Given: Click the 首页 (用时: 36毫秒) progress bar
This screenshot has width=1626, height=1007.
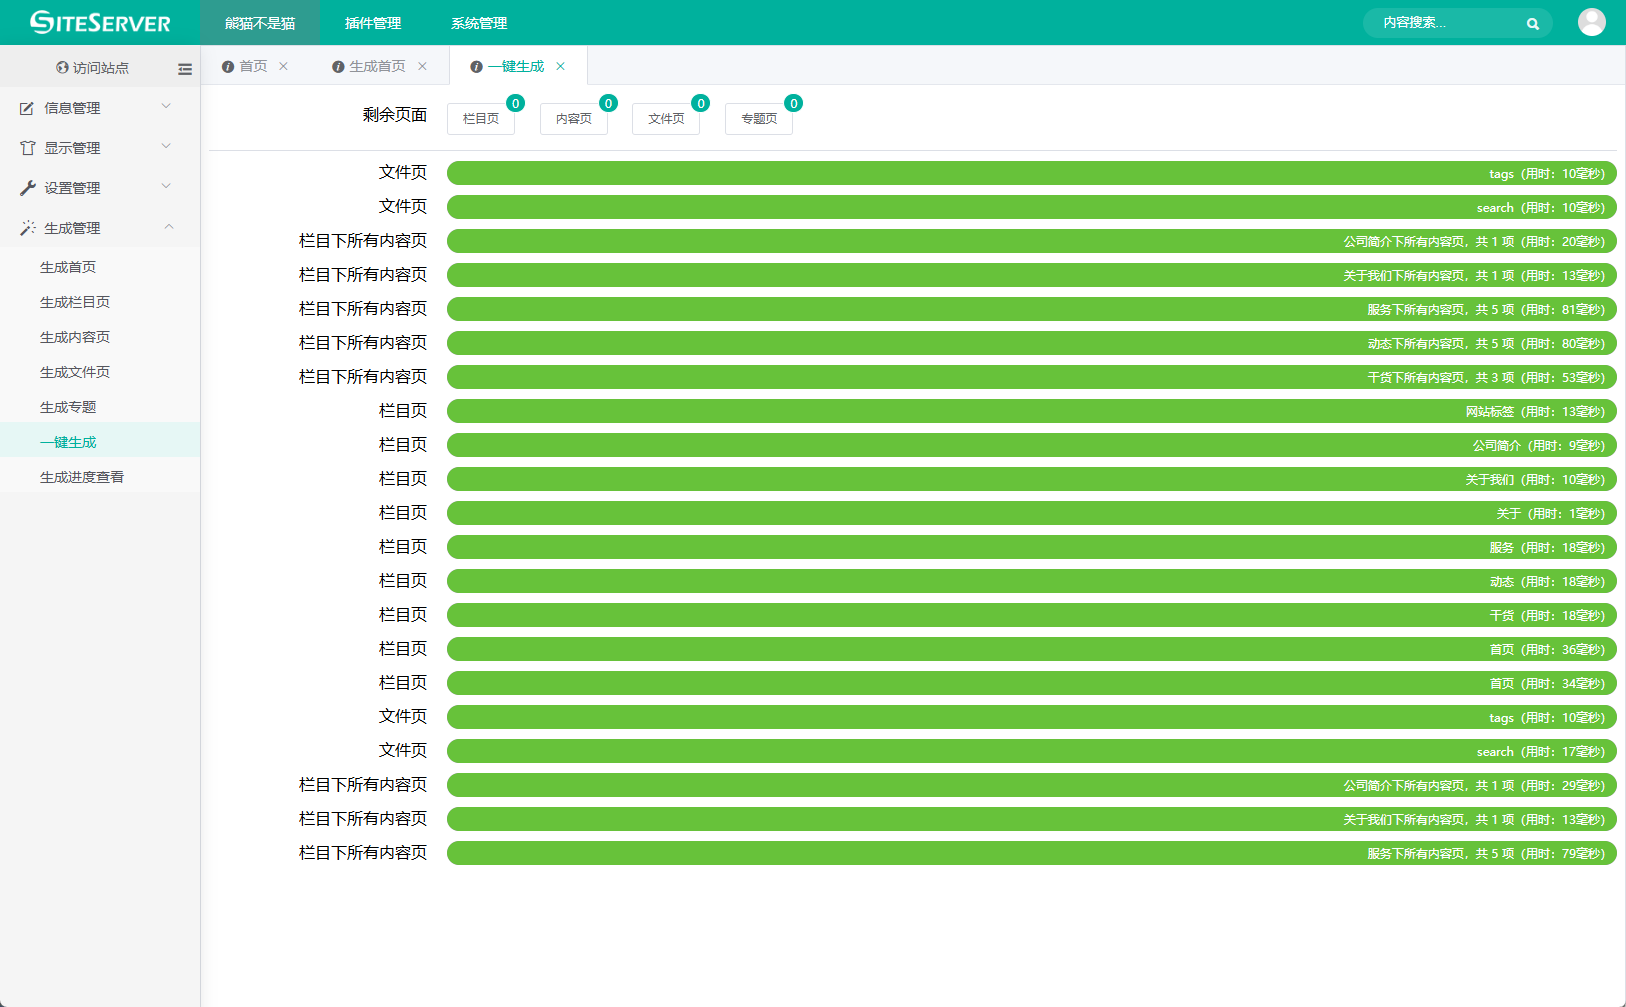Looking at the screenshot, I should [x=1031, y=649].
